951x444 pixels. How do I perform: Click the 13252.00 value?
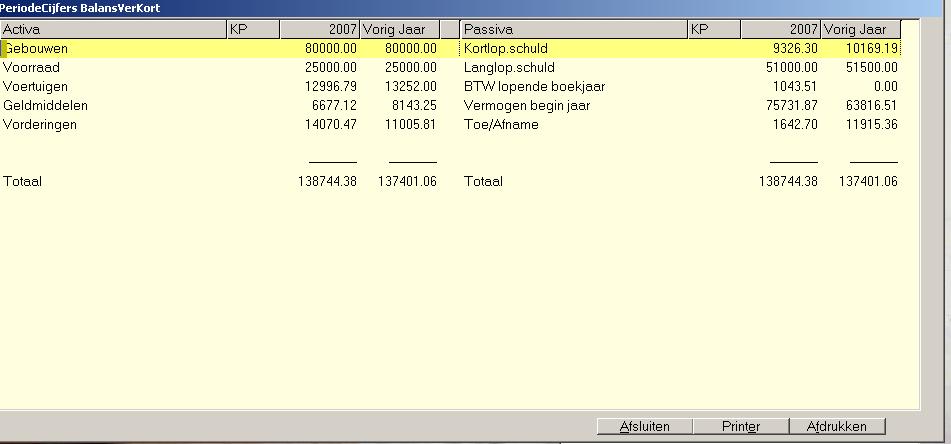[411, 86]
